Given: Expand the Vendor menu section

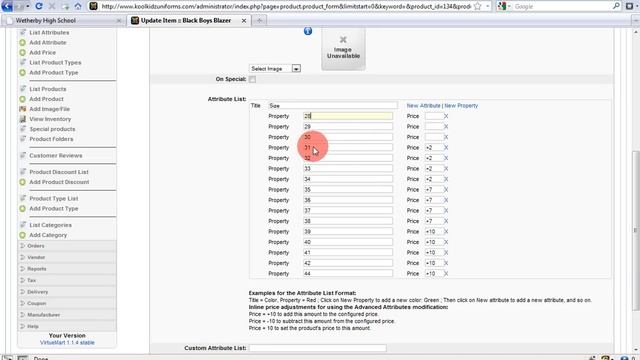Looking at the screenshot, I should [x=67, y=258].
